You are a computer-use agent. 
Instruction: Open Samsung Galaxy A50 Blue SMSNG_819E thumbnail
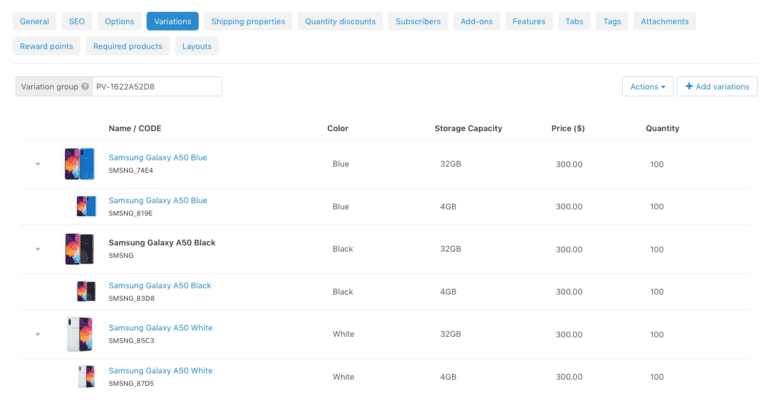86,206
